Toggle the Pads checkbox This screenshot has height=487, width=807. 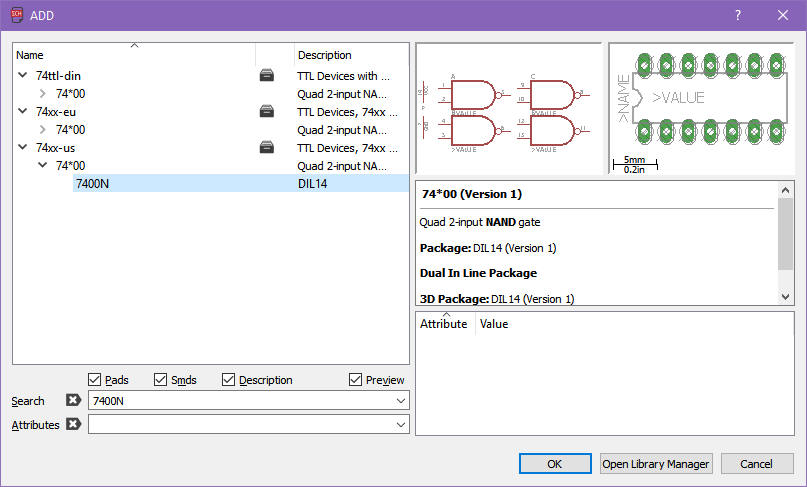tap(95, 380)
